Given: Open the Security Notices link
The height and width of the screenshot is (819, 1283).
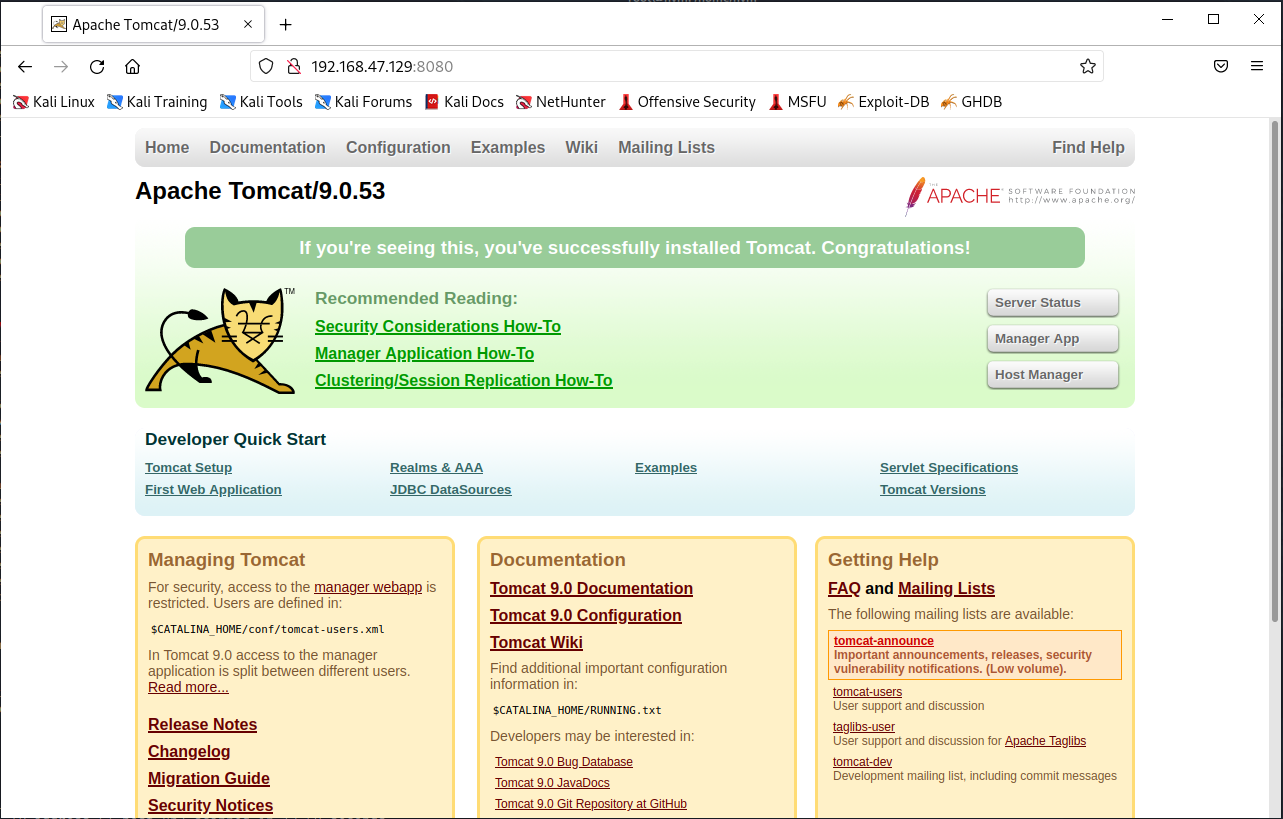Looking at the screenshot, I should click(x=210, y=806).
